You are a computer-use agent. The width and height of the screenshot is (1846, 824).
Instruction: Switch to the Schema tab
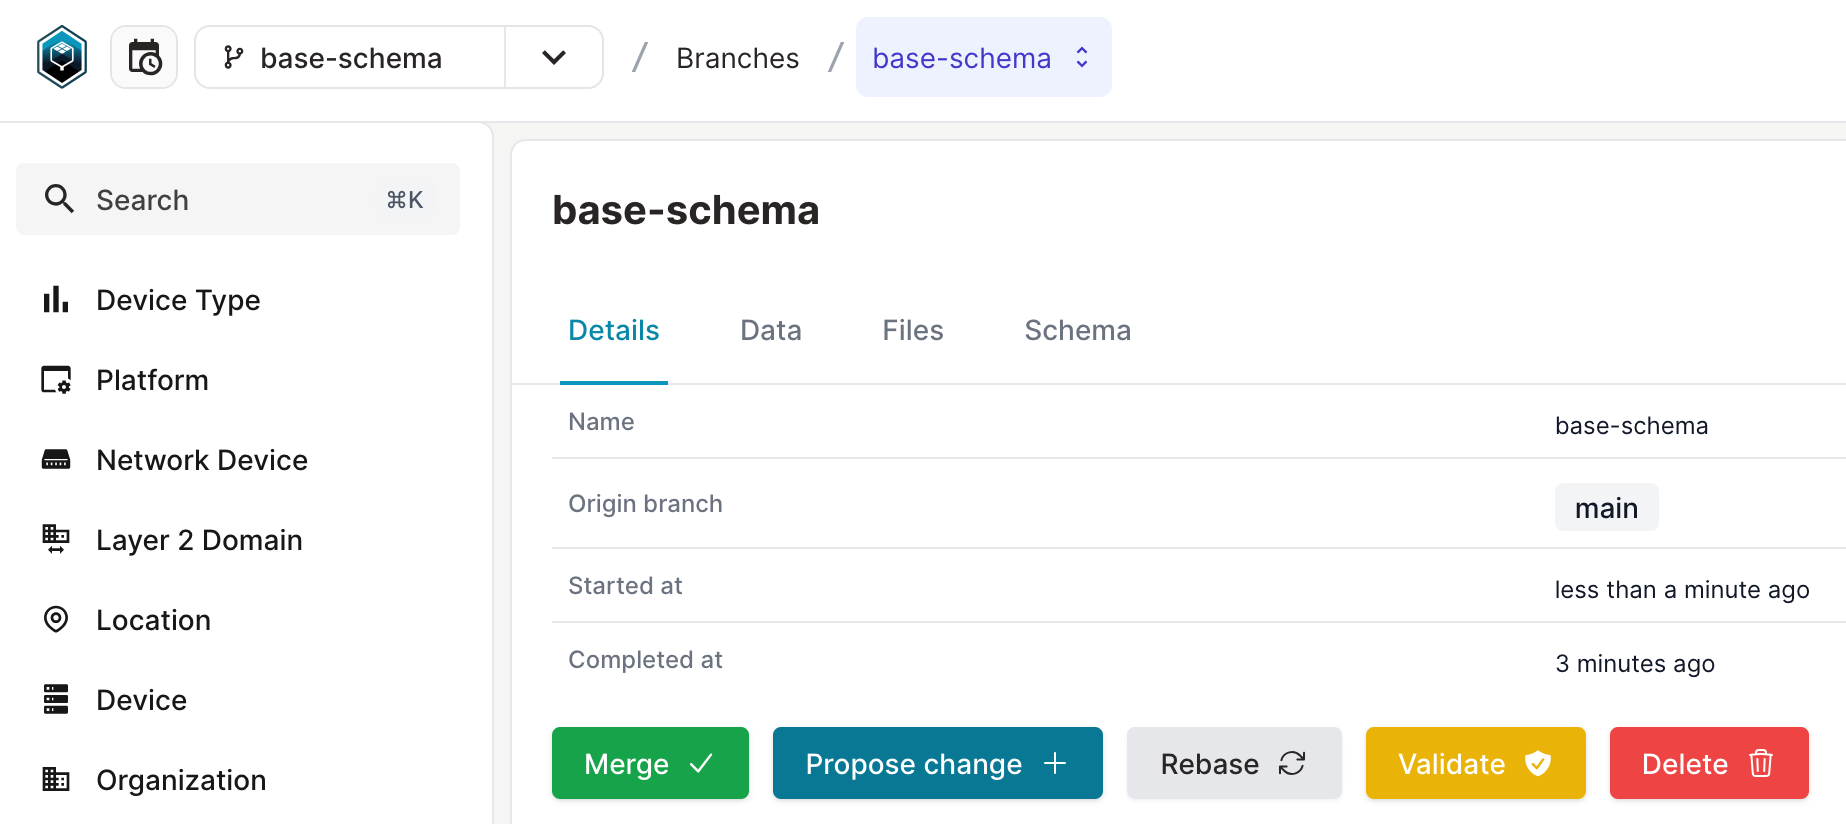point(1077,330)
